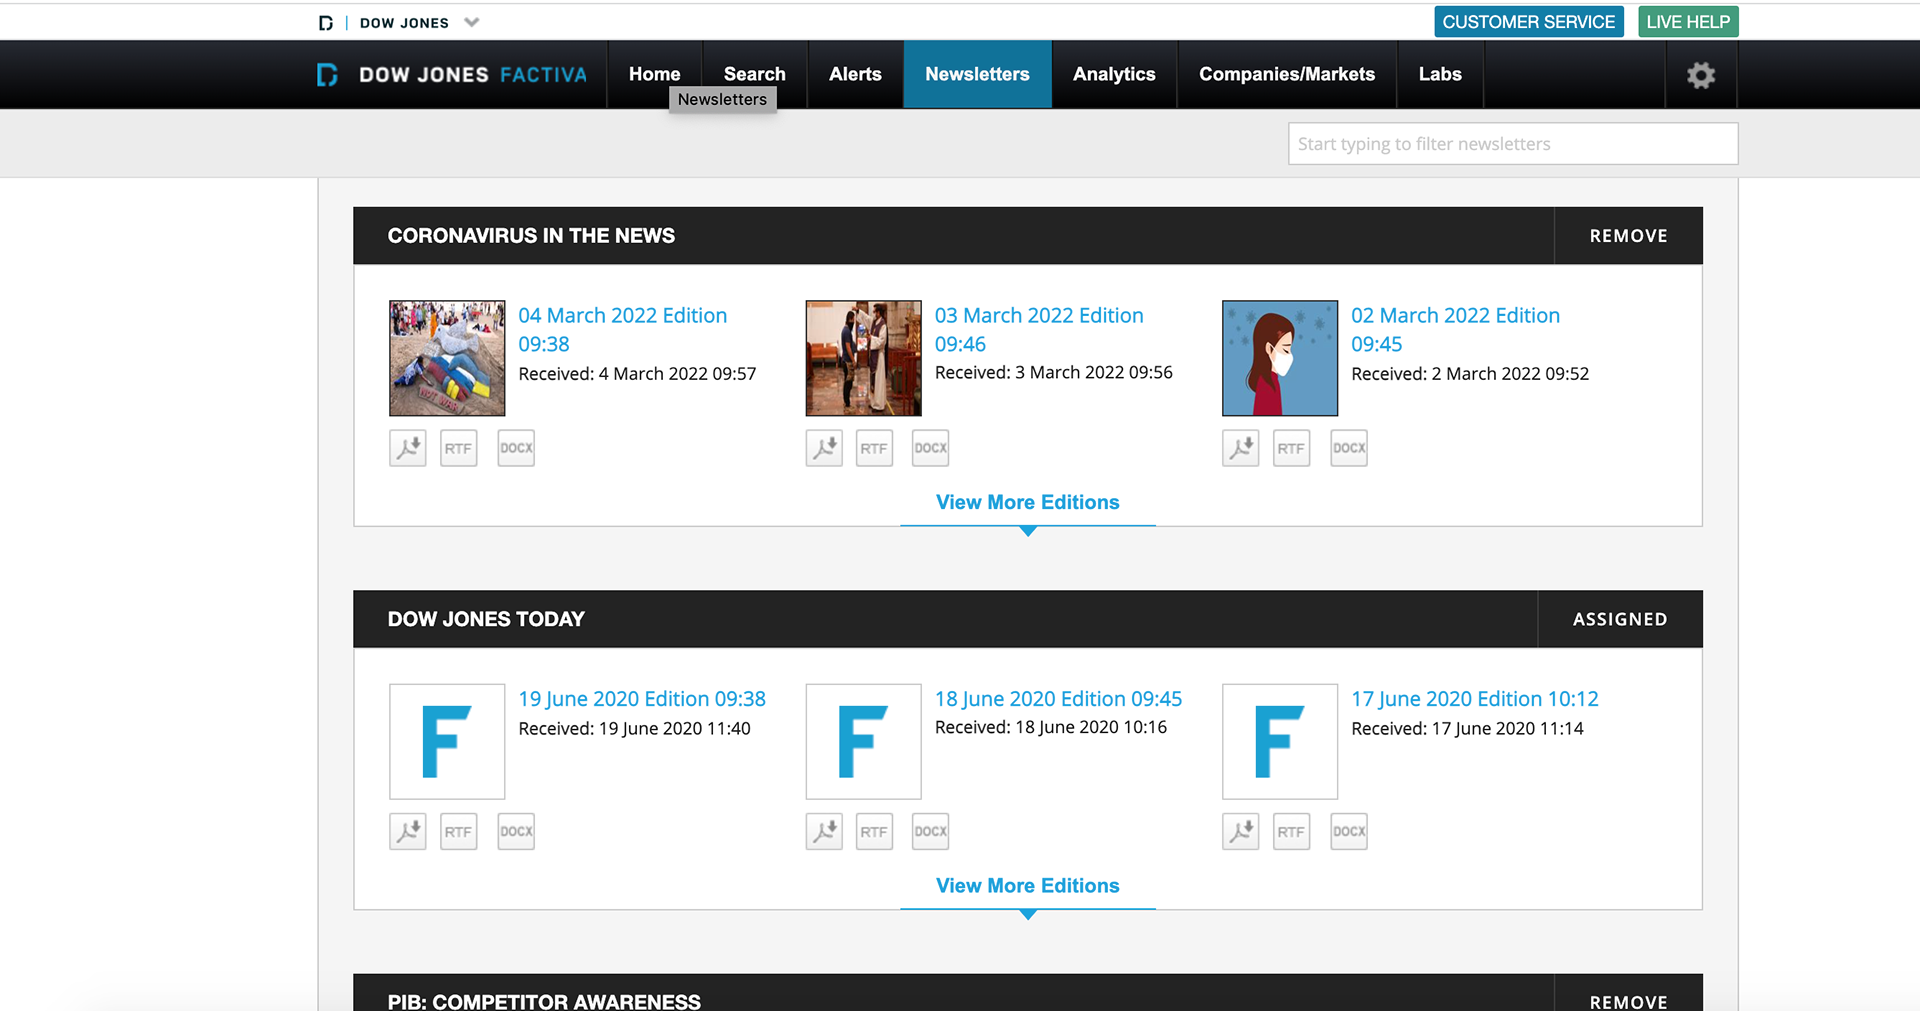The height and width of the screenshot is (1011, 1920).
Task: Click the Coronavirus in the News heading
Action: 531,236
